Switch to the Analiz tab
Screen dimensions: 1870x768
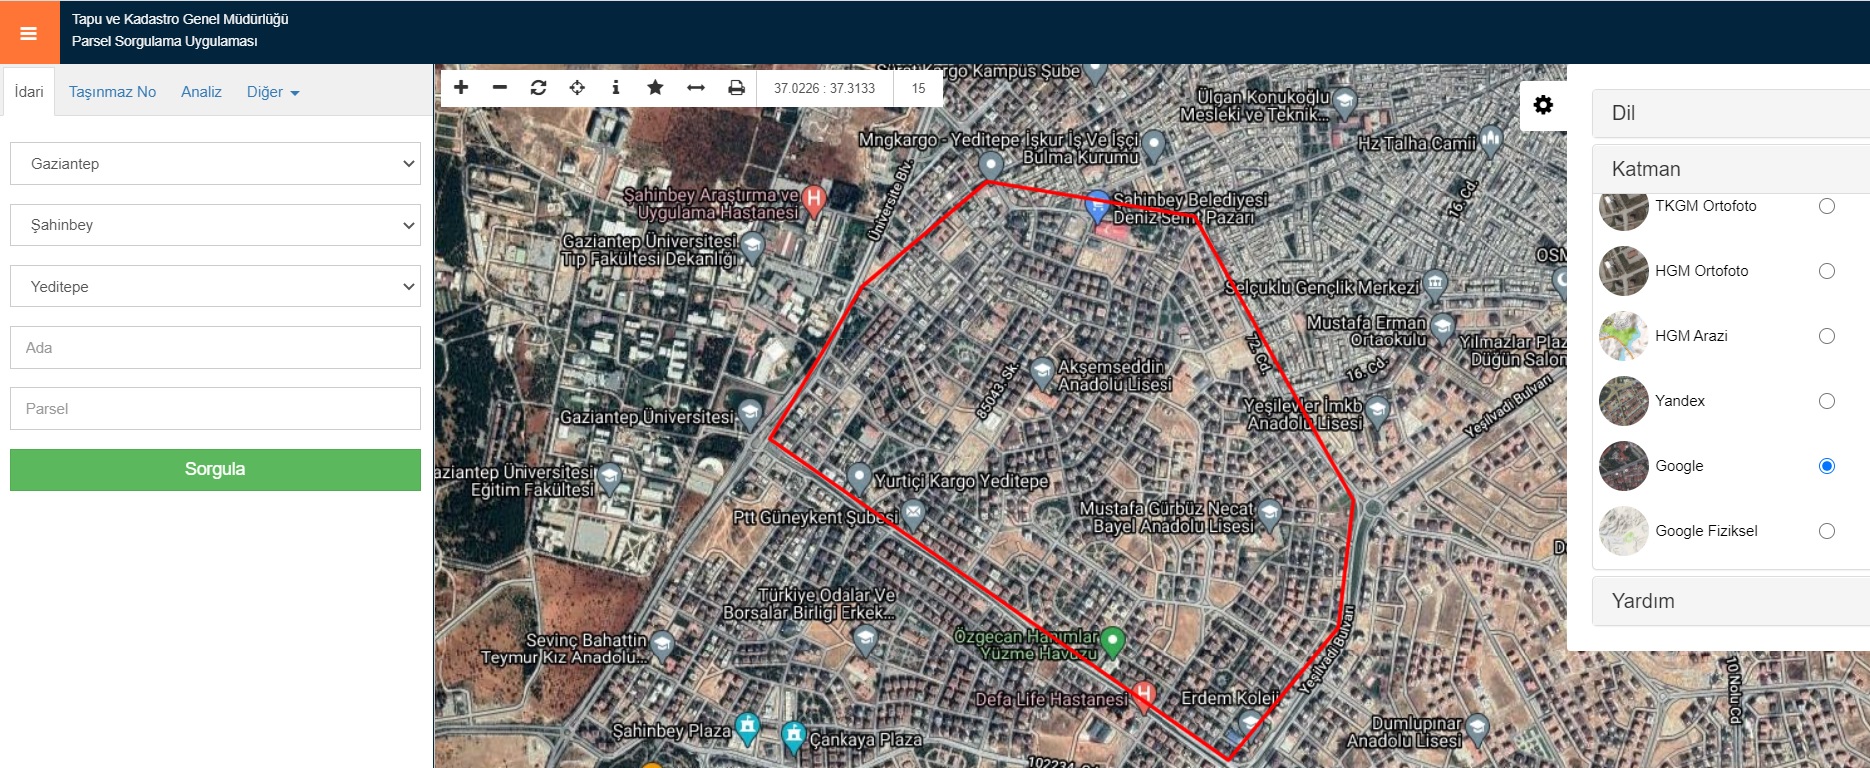point(201,92)
